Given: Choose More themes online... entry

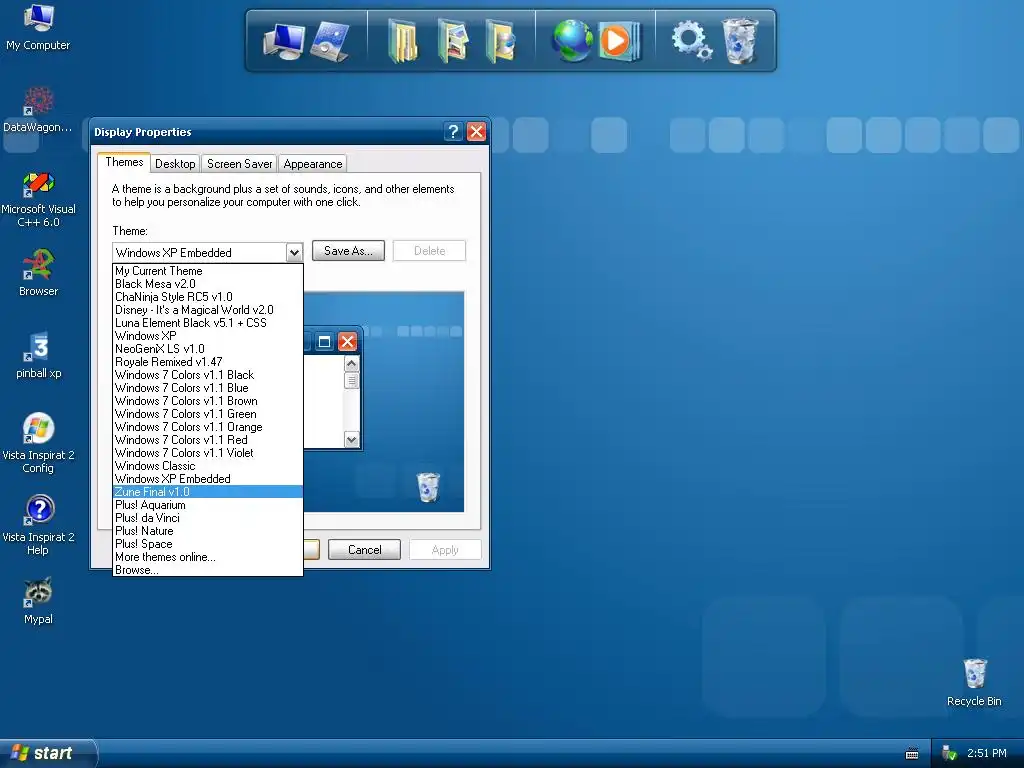Looking at the screenshot, I should click(208, 557).
